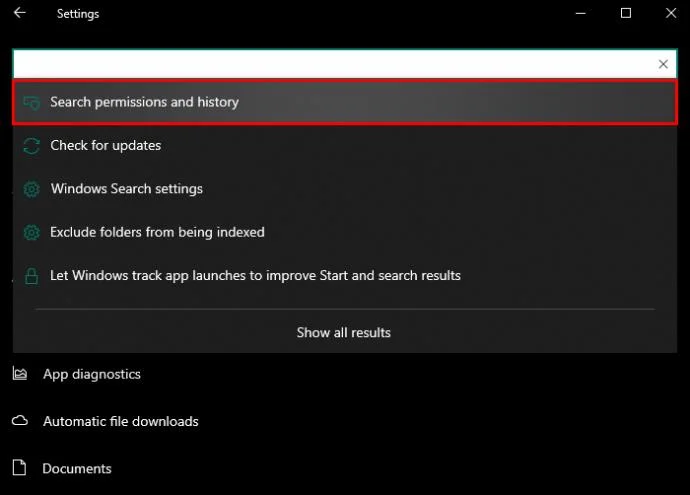690x495 pixels.
Task: Click the Automatic file downloads cloud icon
Action: (20, 421)
